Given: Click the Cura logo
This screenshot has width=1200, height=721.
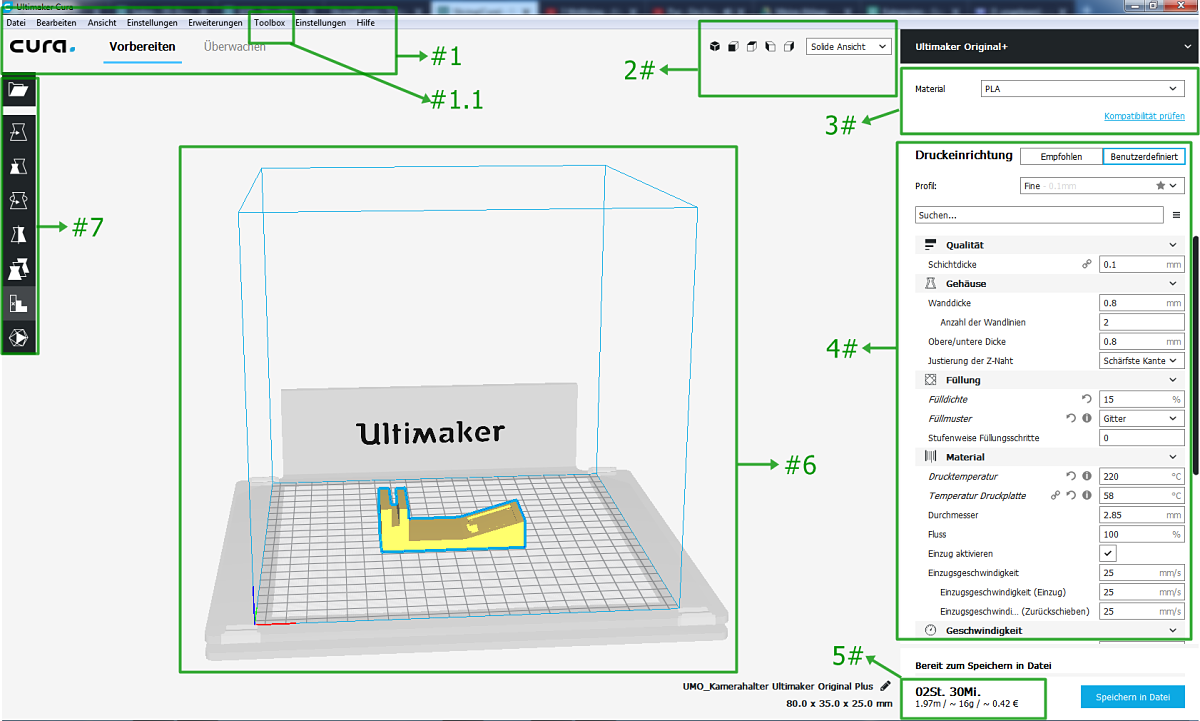Looking at the screenshot, I should pos(42,46).
